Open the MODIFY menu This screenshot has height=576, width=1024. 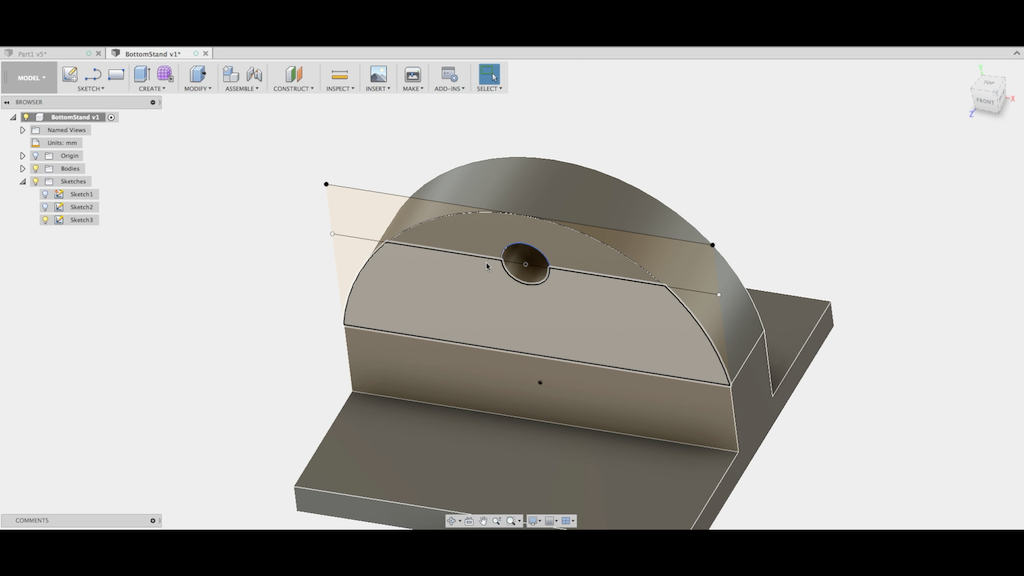pos(196,89)
